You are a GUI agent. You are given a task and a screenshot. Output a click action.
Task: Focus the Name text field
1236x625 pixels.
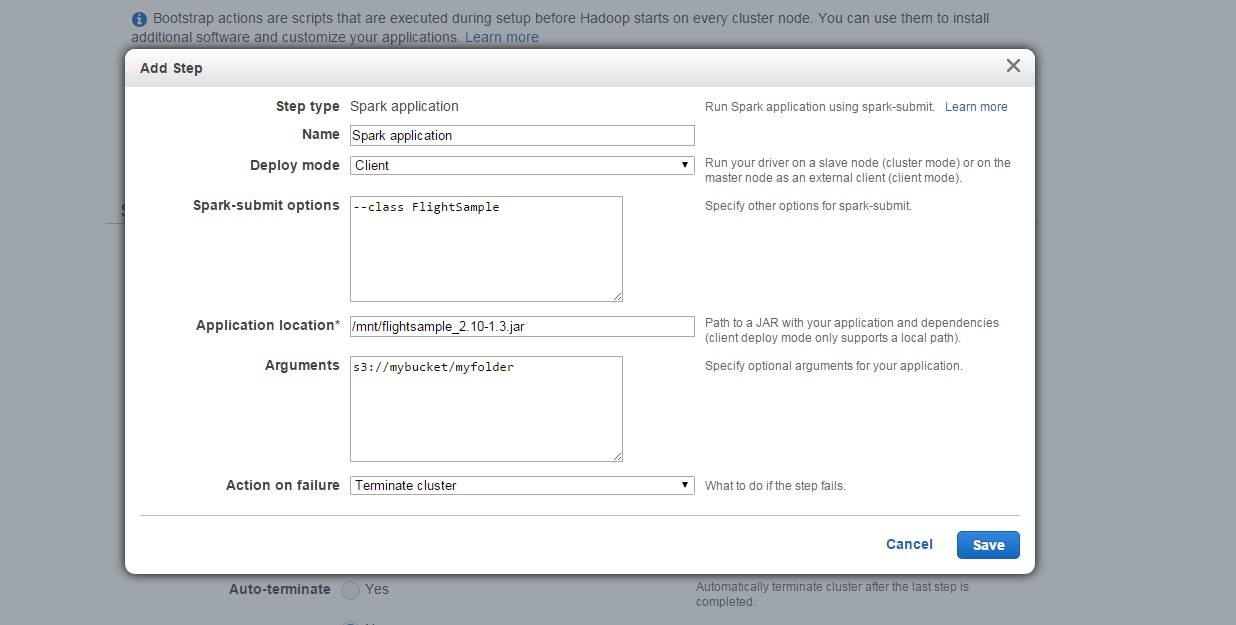pos(521,135)
